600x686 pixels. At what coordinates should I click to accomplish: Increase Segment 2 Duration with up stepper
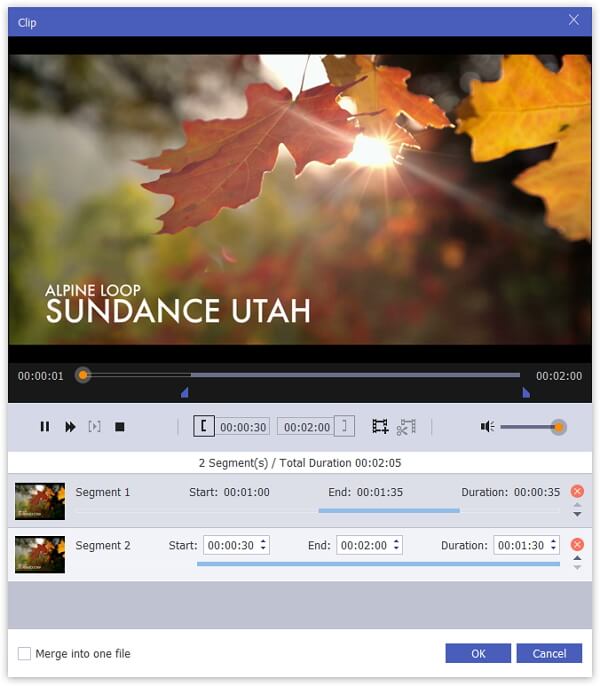553,541
